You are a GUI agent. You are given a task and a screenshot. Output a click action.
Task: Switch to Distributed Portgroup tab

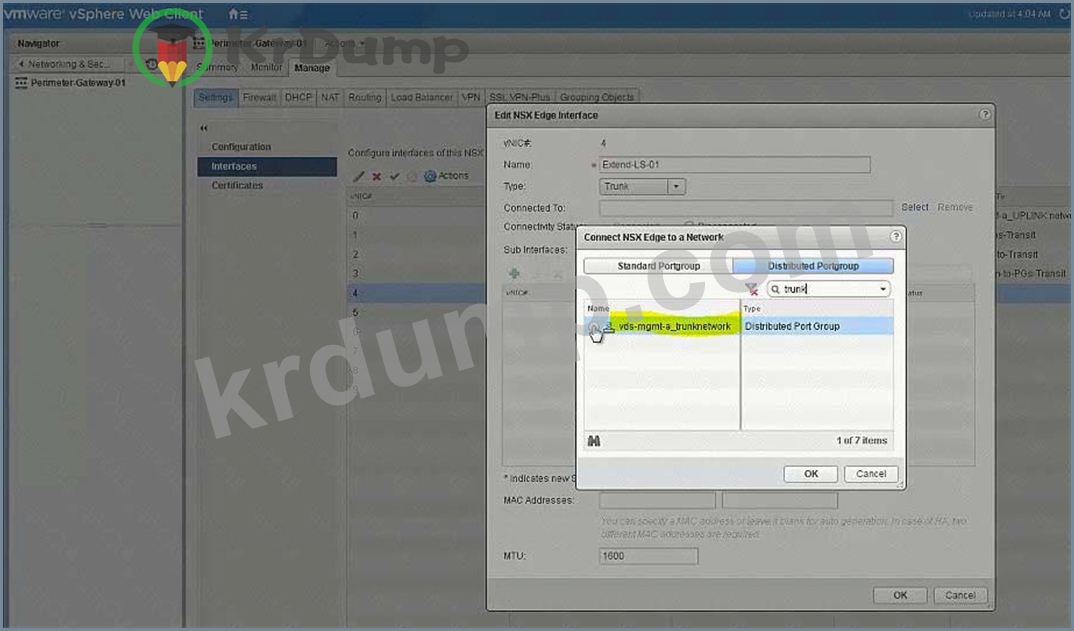click(813, 266)
